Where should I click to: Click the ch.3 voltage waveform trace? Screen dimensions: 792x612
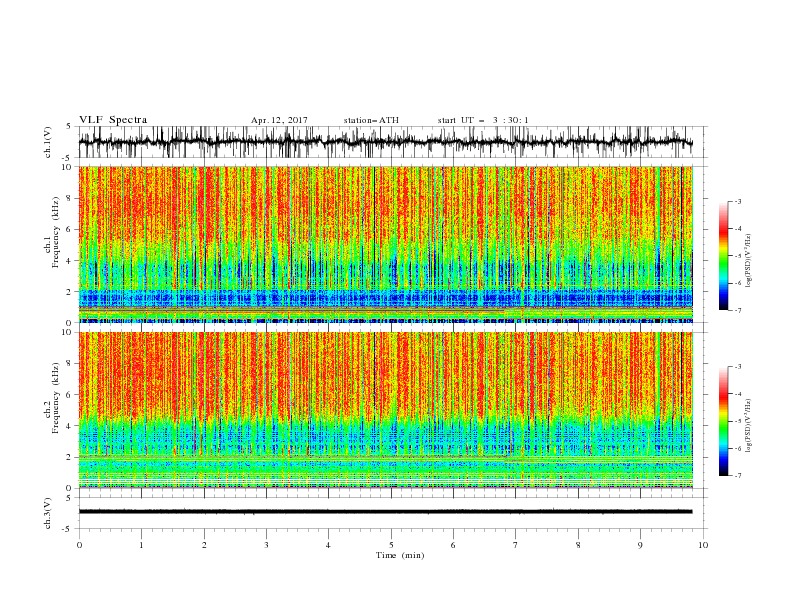click(385, 512)
